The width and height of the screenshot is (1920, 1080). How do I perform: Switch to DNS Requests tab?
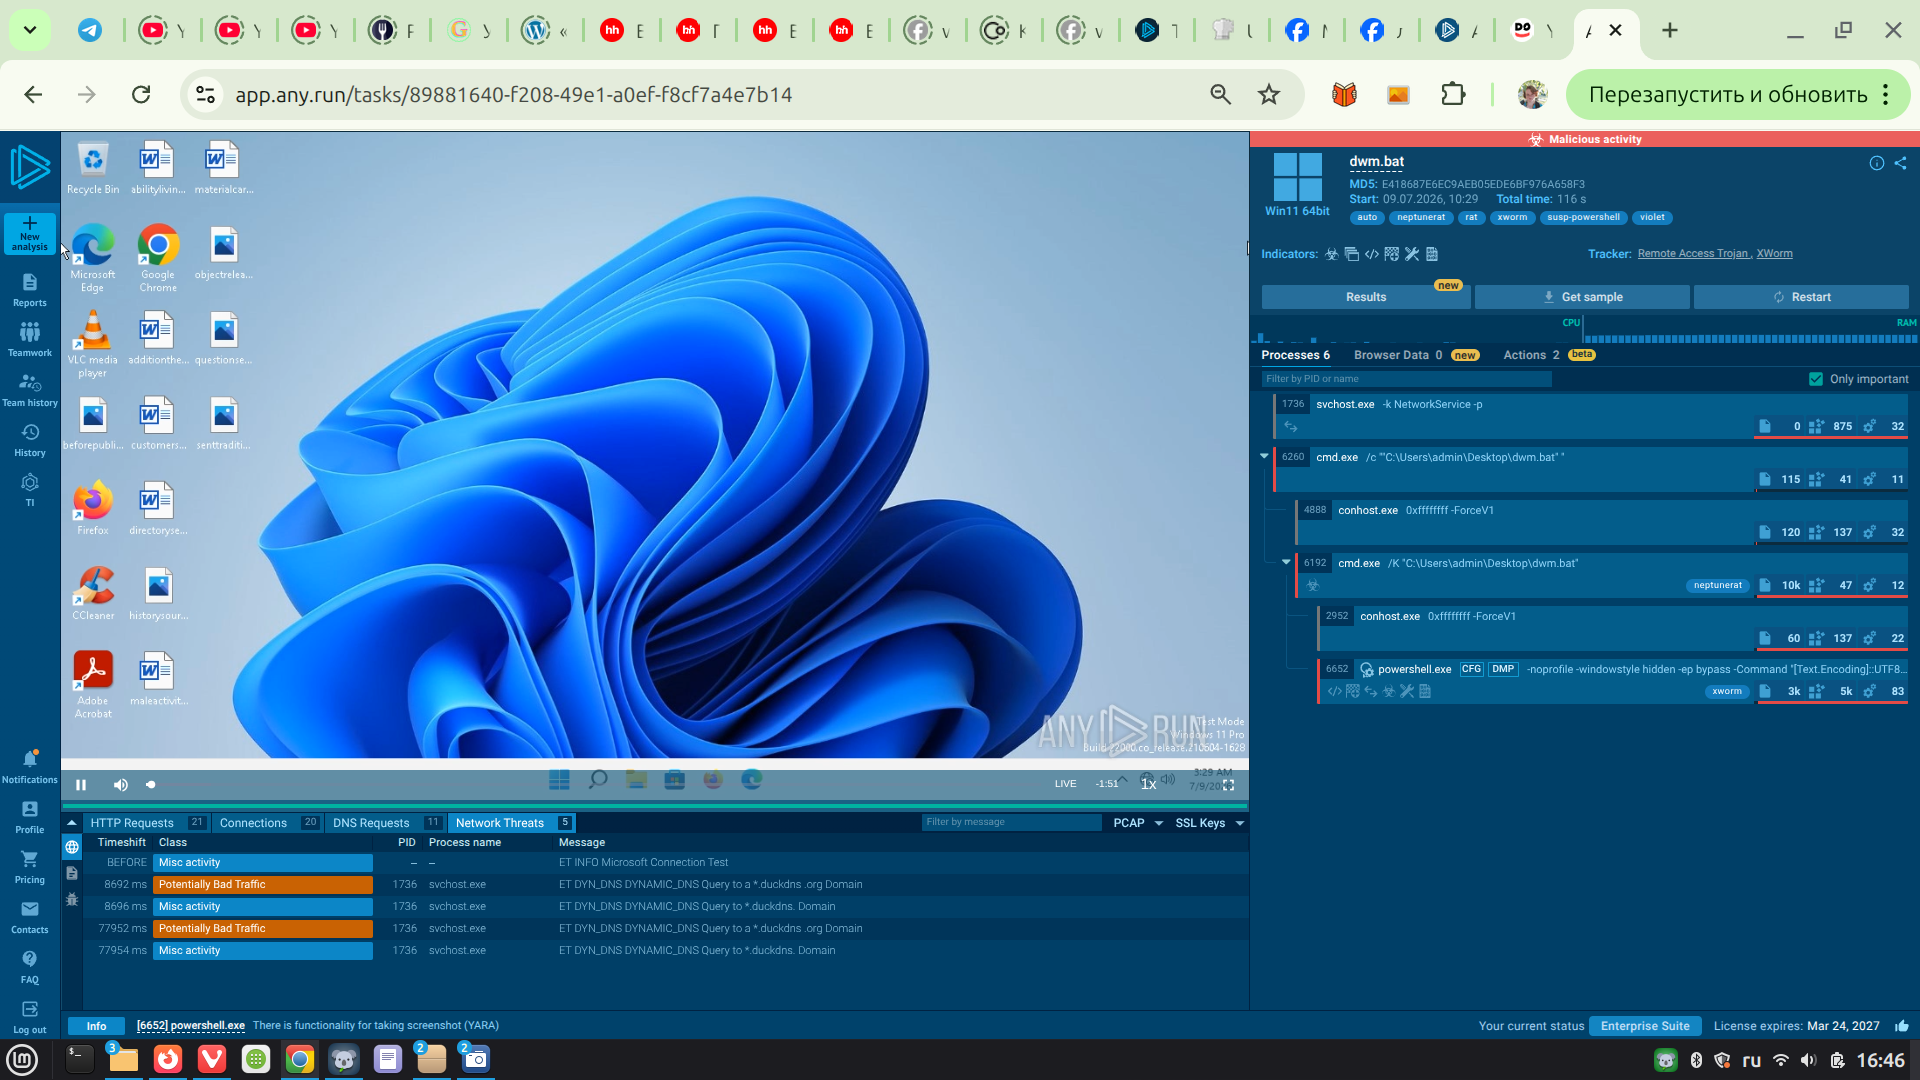(386, 823)
